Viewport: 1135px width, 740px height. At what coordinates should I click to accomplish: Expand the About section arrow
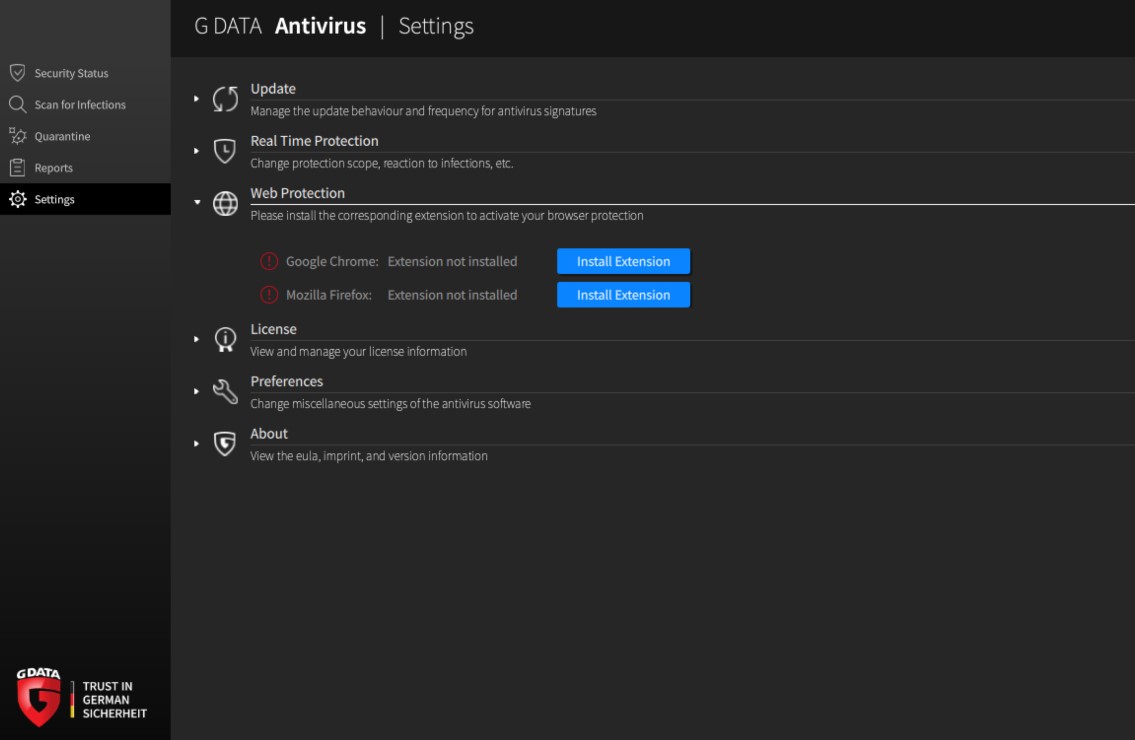click(x=196, y=443)
